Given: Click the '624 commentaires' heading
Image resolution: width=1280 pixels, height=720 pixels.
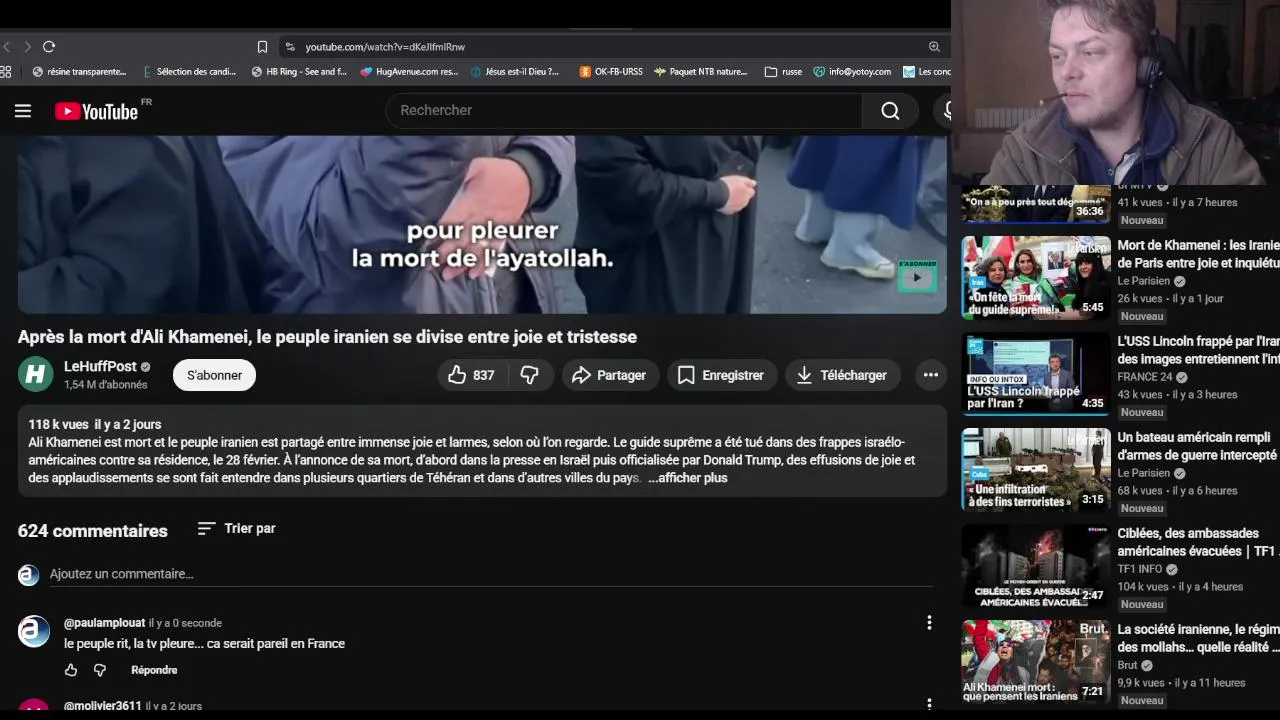Looking at the screenshot, I should [93, 531].
